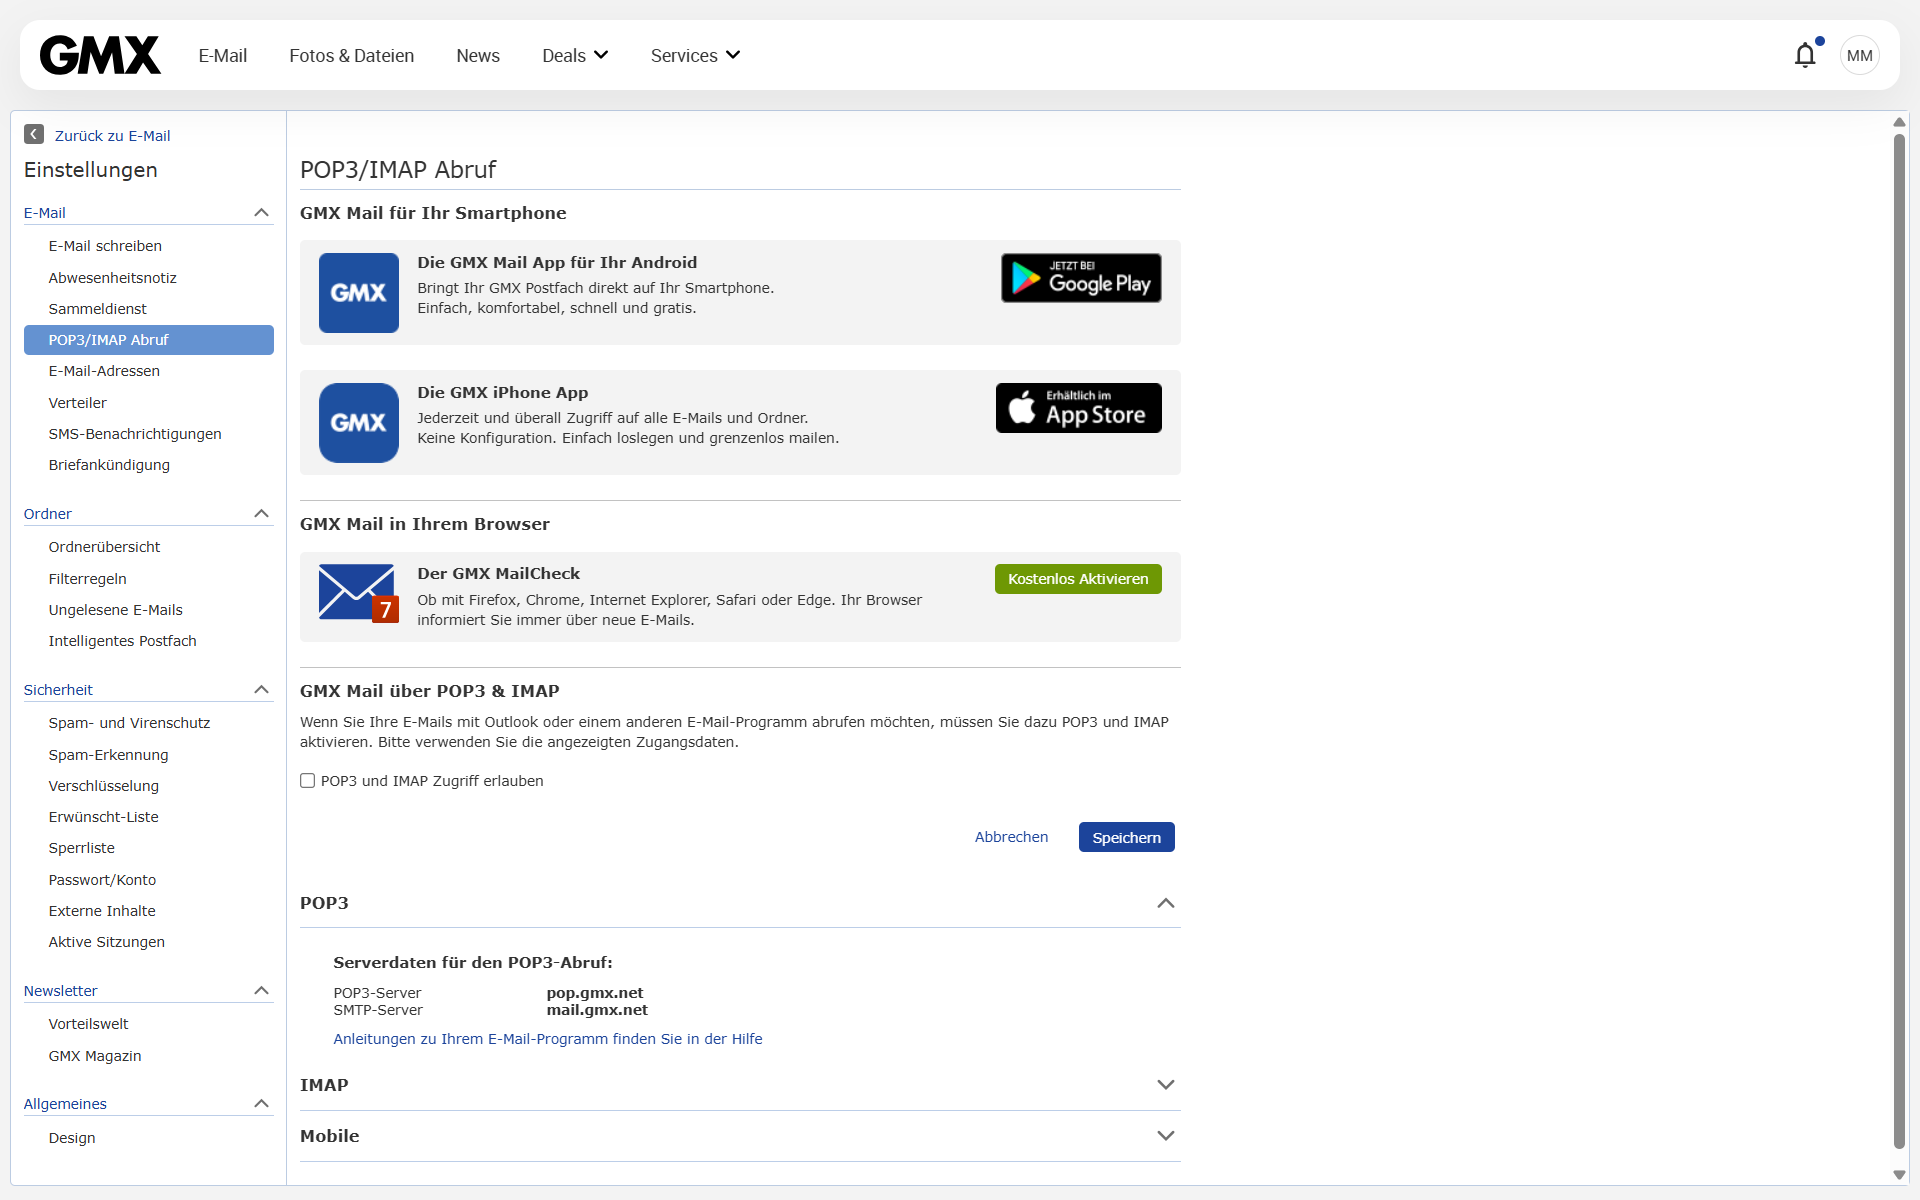Click the GMX logo in the header
The image size is (1920, 1200).
tap(99, 55)
